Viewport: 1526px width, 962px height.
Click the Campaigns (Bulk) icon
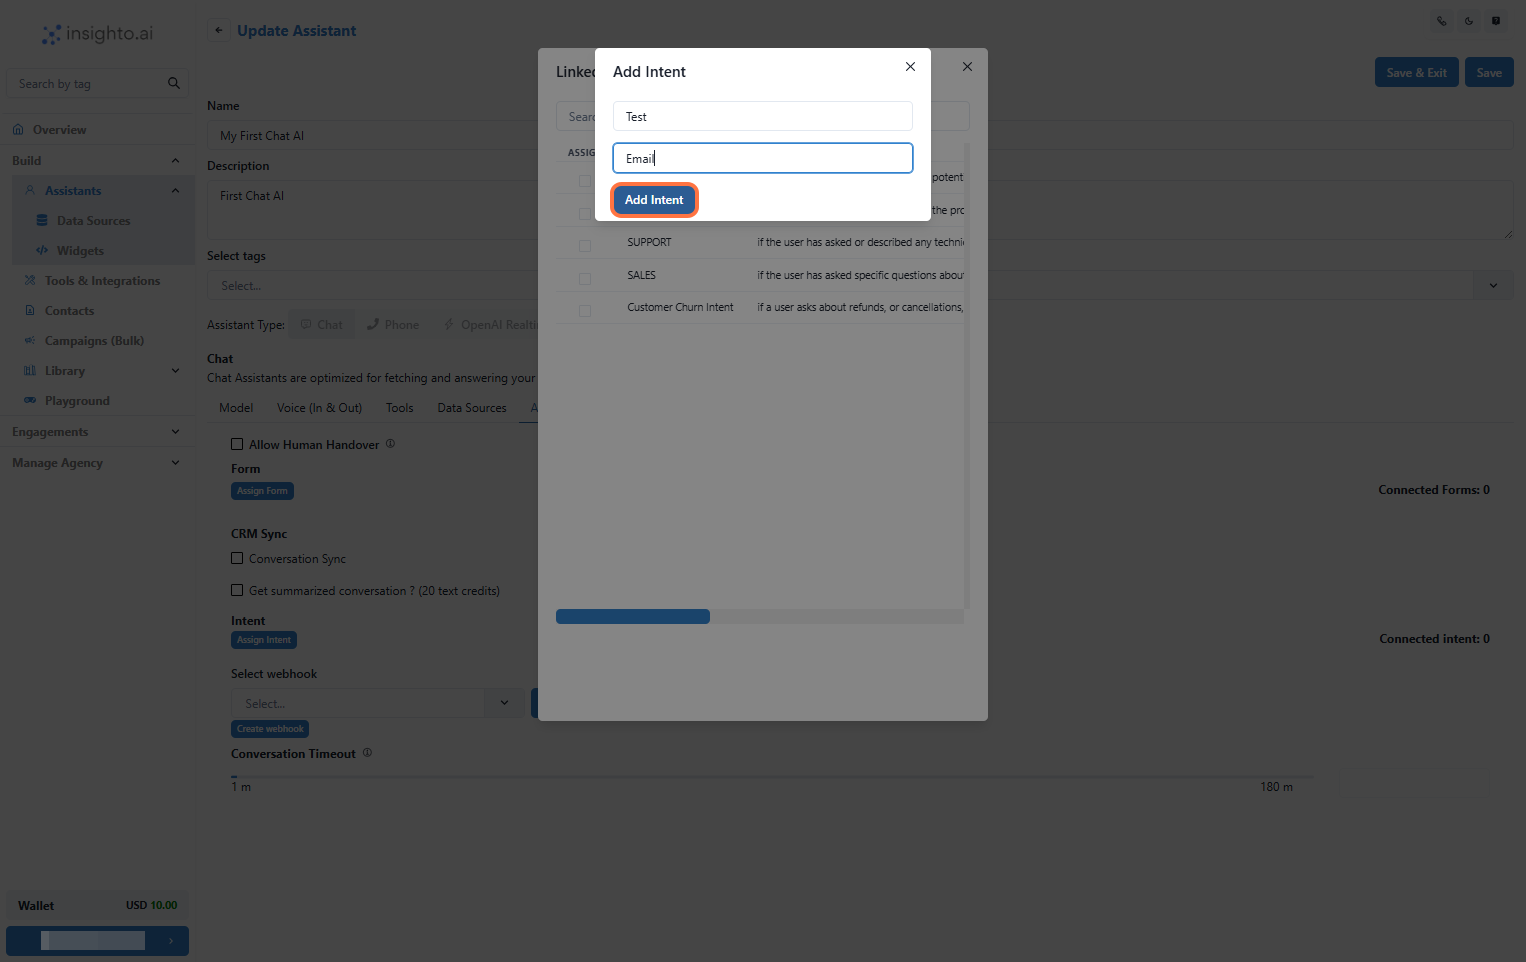tap(30, 340)
